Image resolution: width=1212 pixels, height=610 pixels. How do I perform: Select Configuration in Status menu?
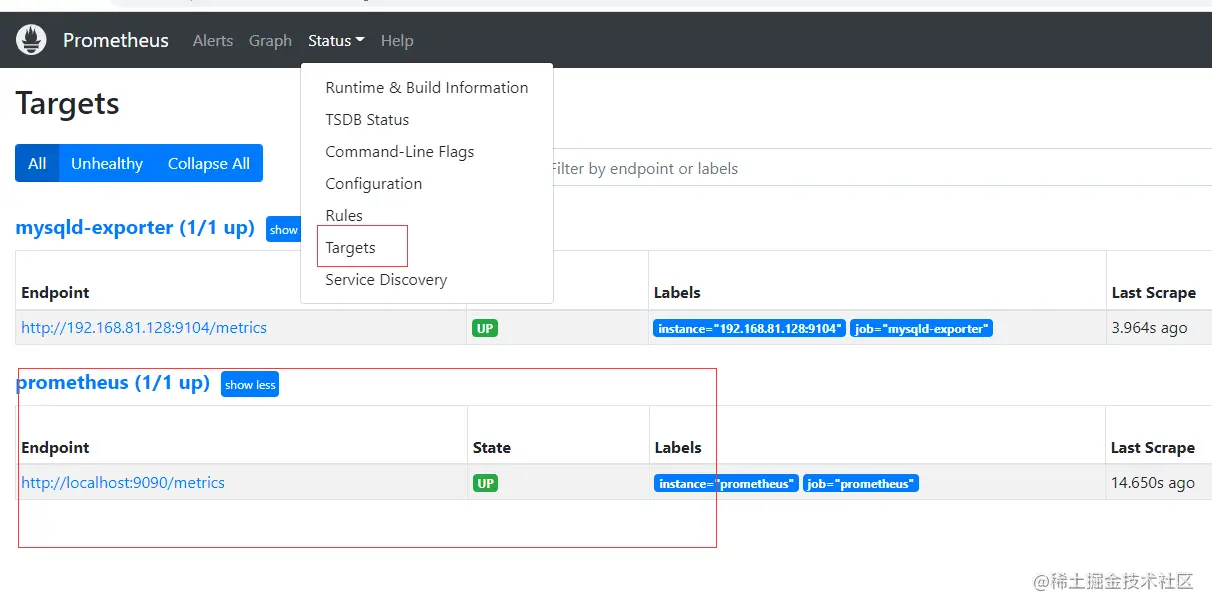pos(427,184)
